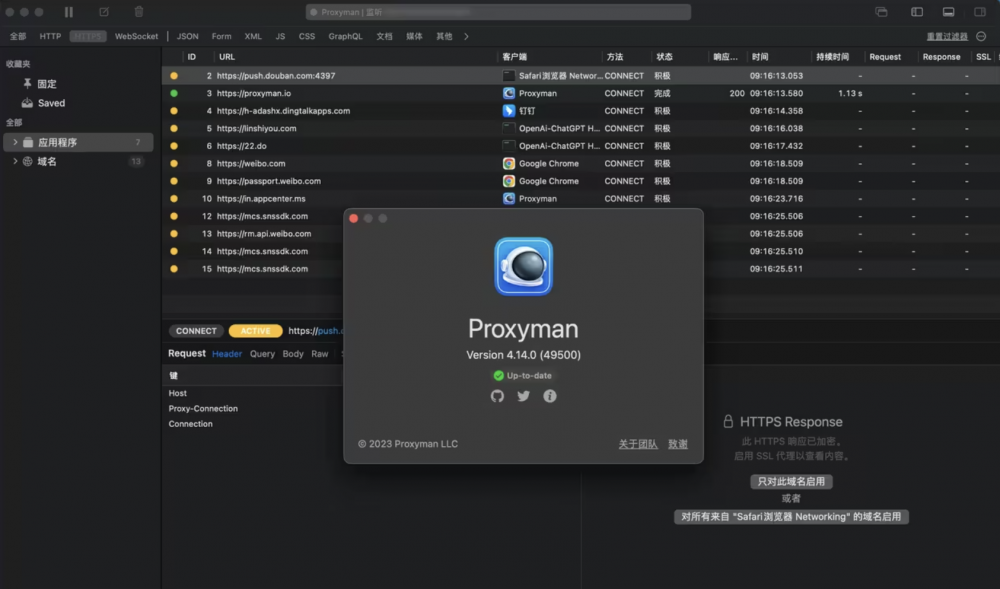Click the Proxyman icon for in.appcenter.ms row

click(509, 199)
